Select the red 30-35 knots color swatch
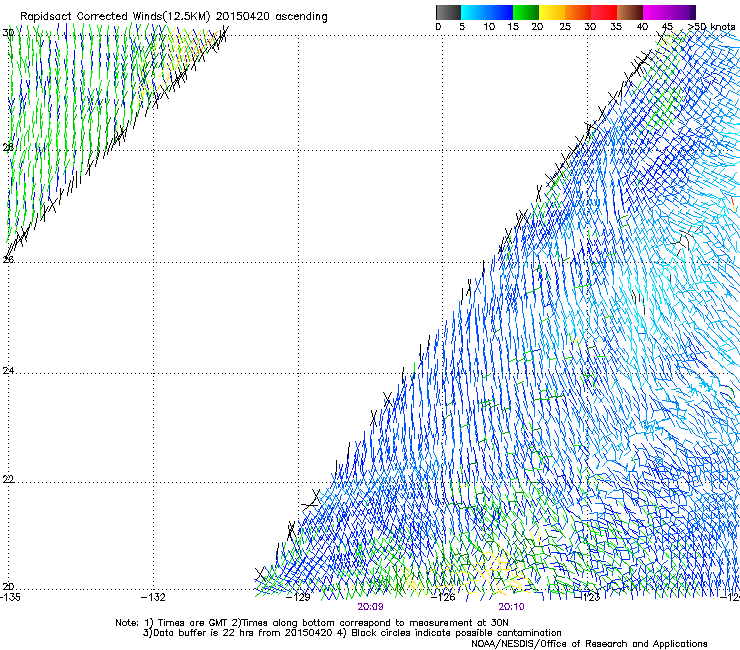 click(604, 12)
